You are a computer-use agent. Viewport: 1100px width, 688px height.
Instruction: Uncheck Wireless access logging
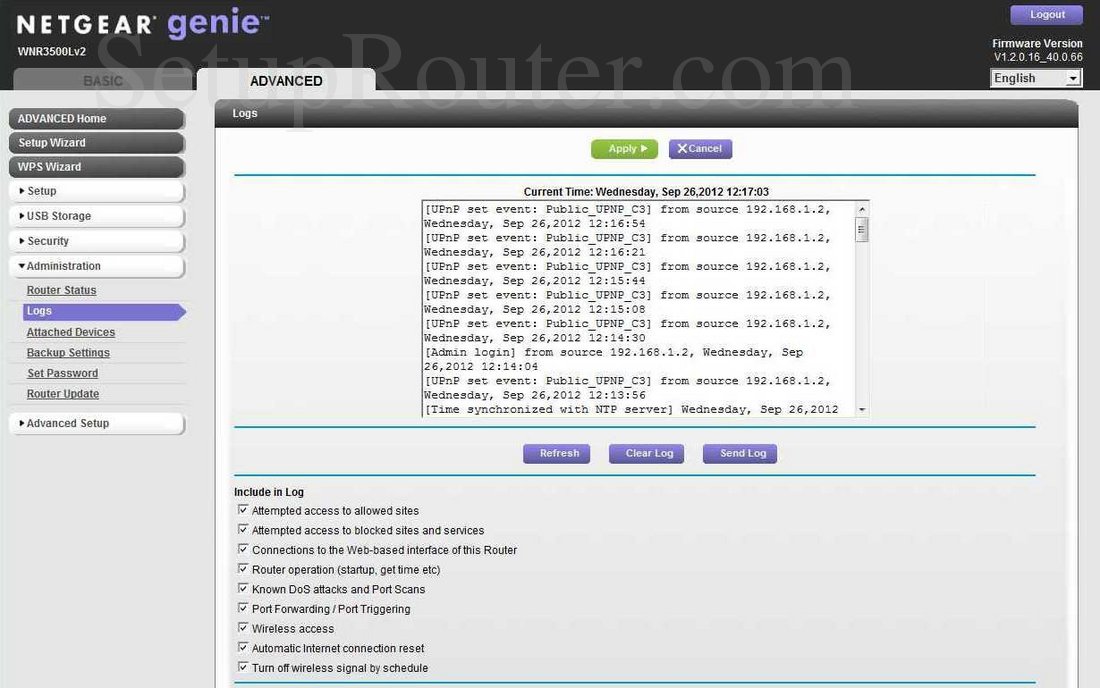tap(242, 627)
